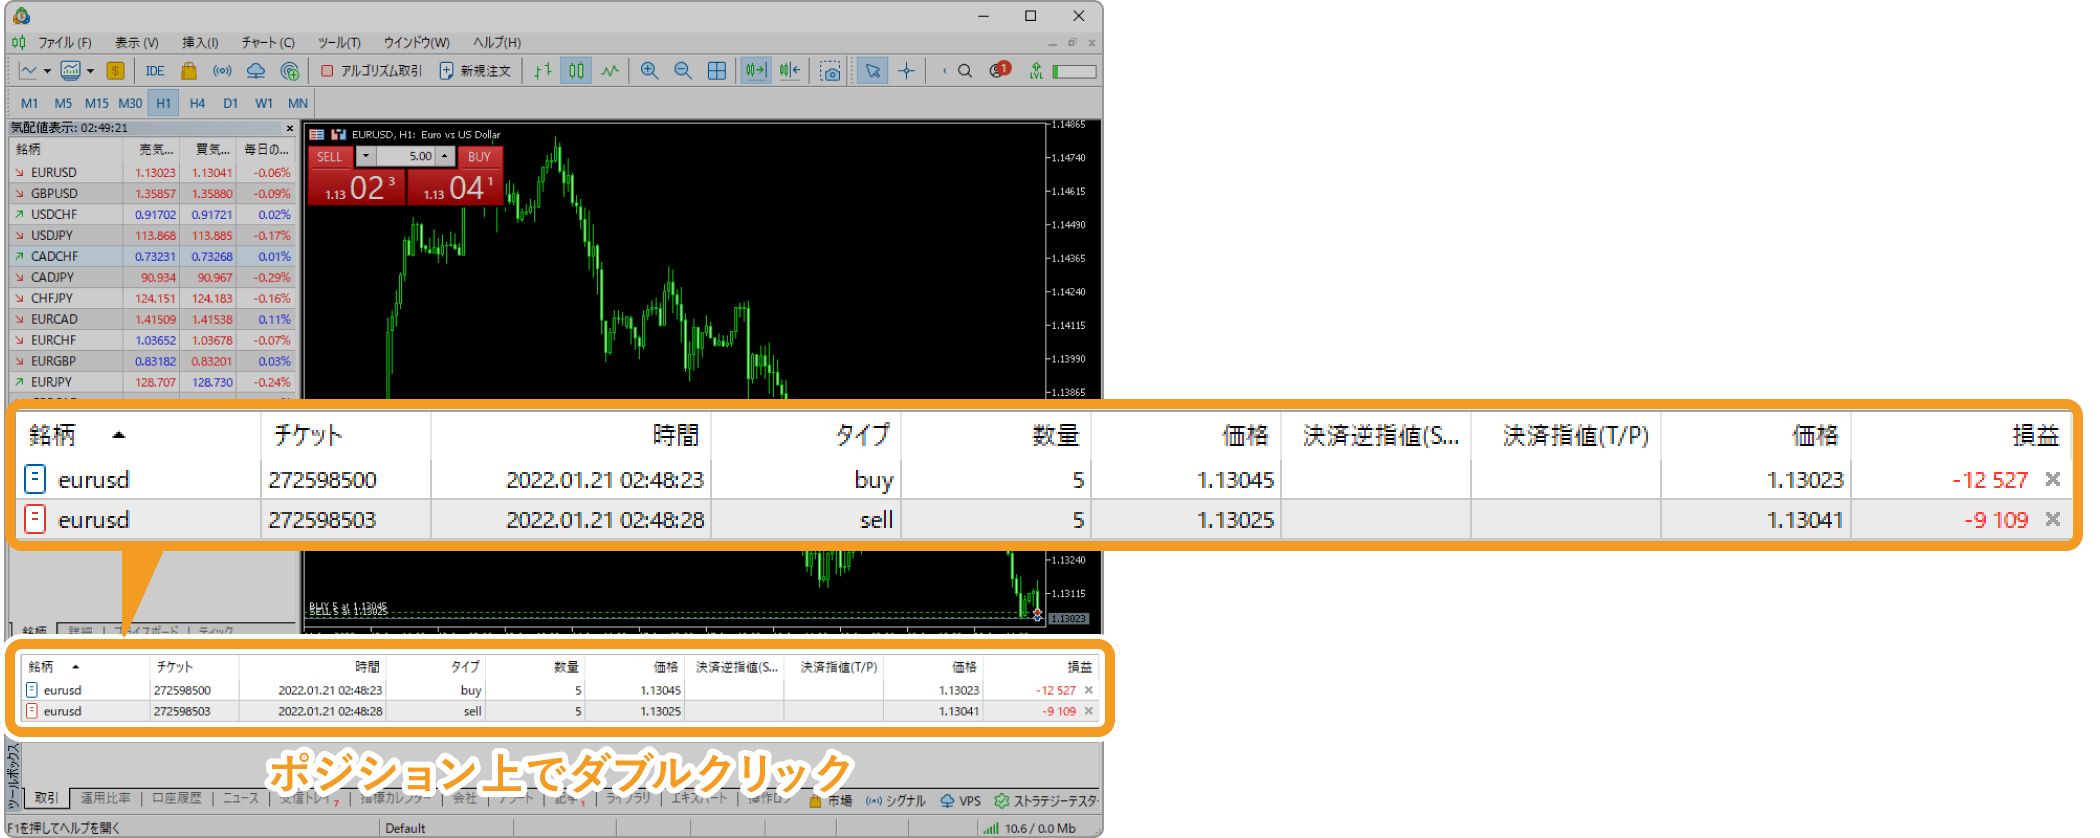The width and height of the screenshot is (2100, 838).
Task: Open the VPS link in toolbox bar
Action: [961, 801]
